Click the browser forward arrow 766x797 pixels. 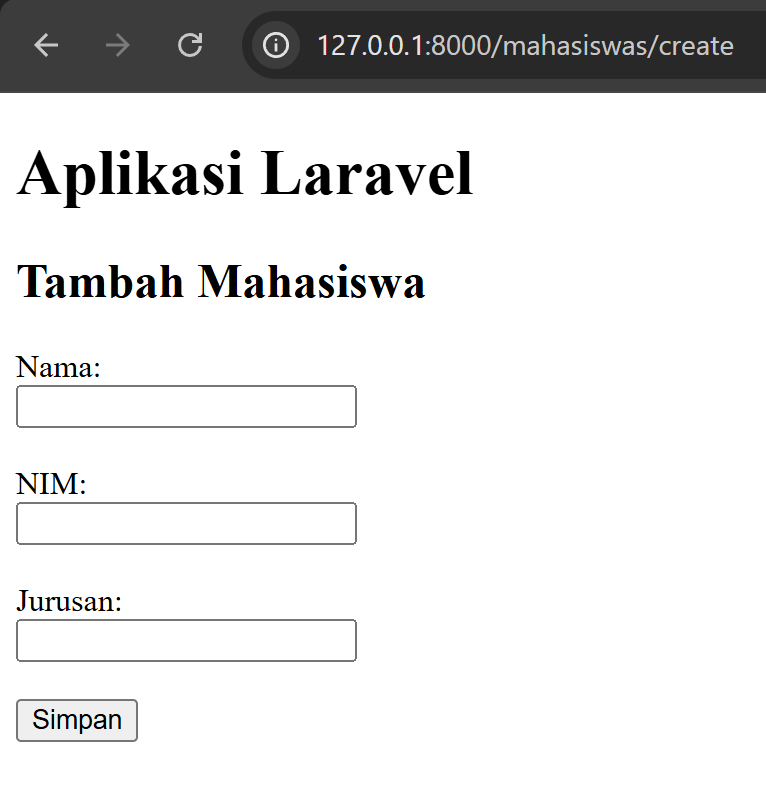118,45
